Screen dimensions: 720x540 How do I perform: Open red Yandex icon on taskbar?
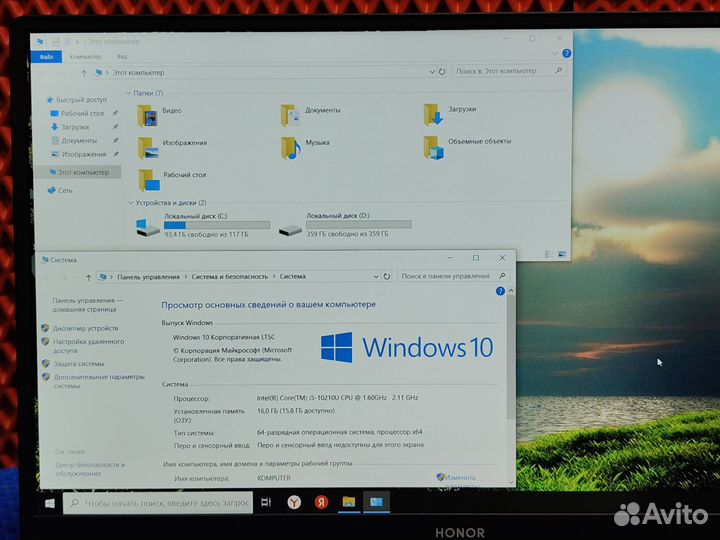321,502
